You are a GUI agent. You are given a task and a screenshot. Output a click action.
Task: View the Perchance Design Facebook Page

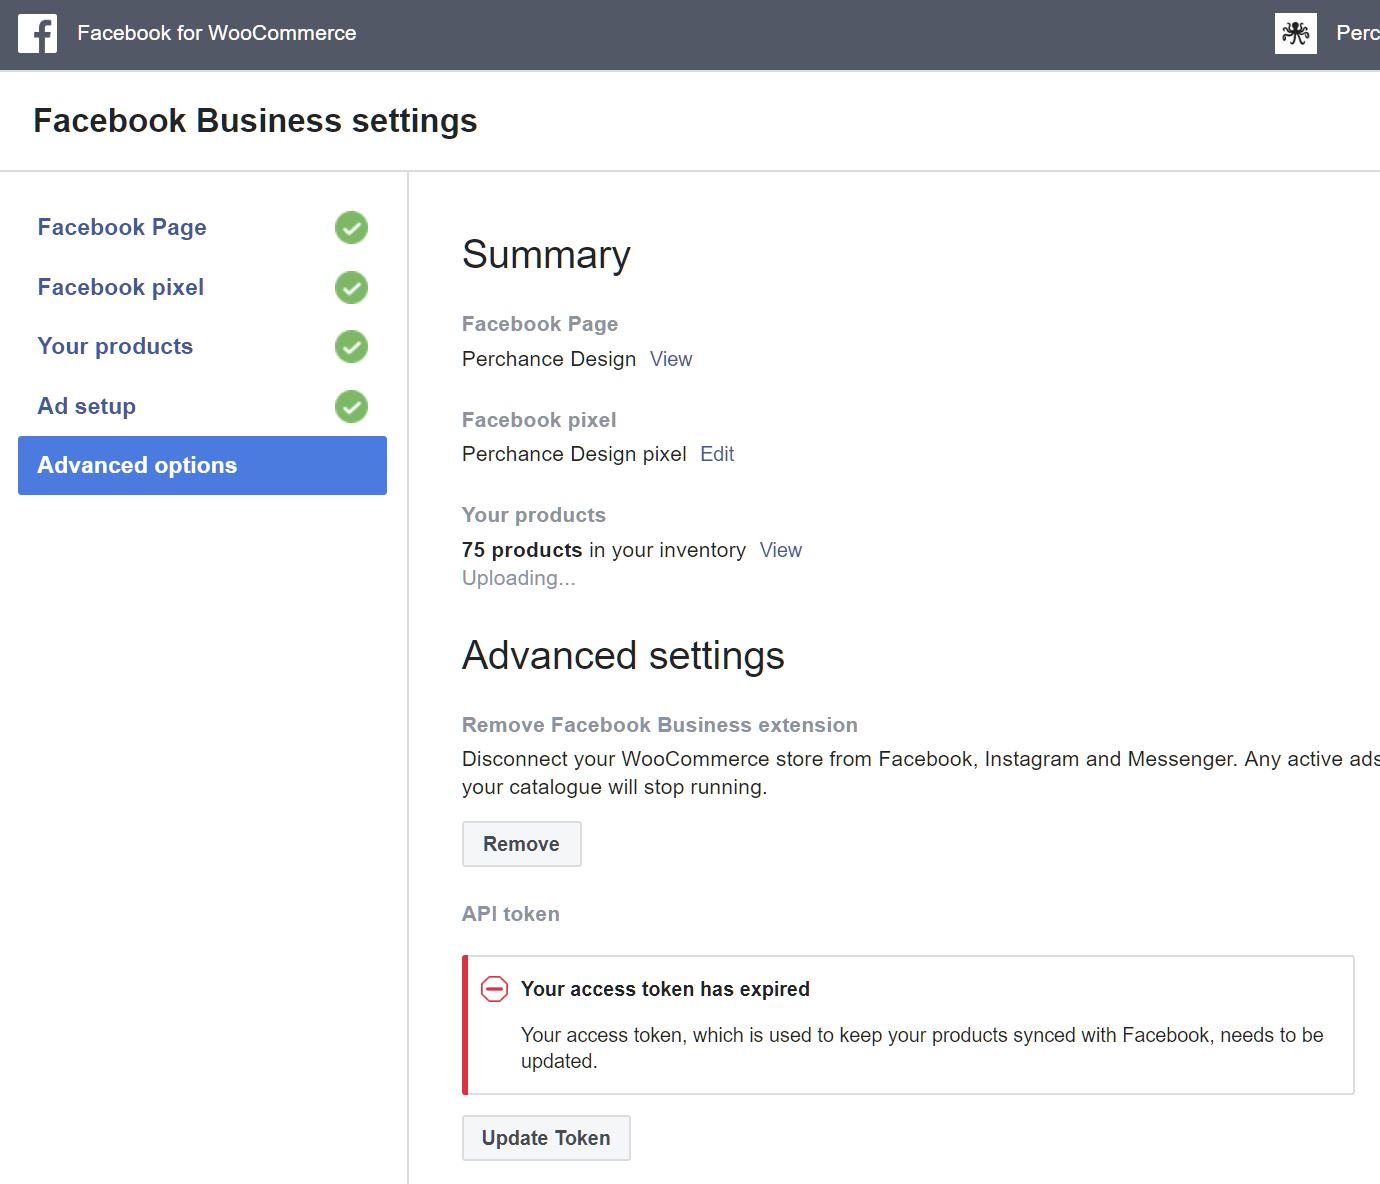coord(671,359)
